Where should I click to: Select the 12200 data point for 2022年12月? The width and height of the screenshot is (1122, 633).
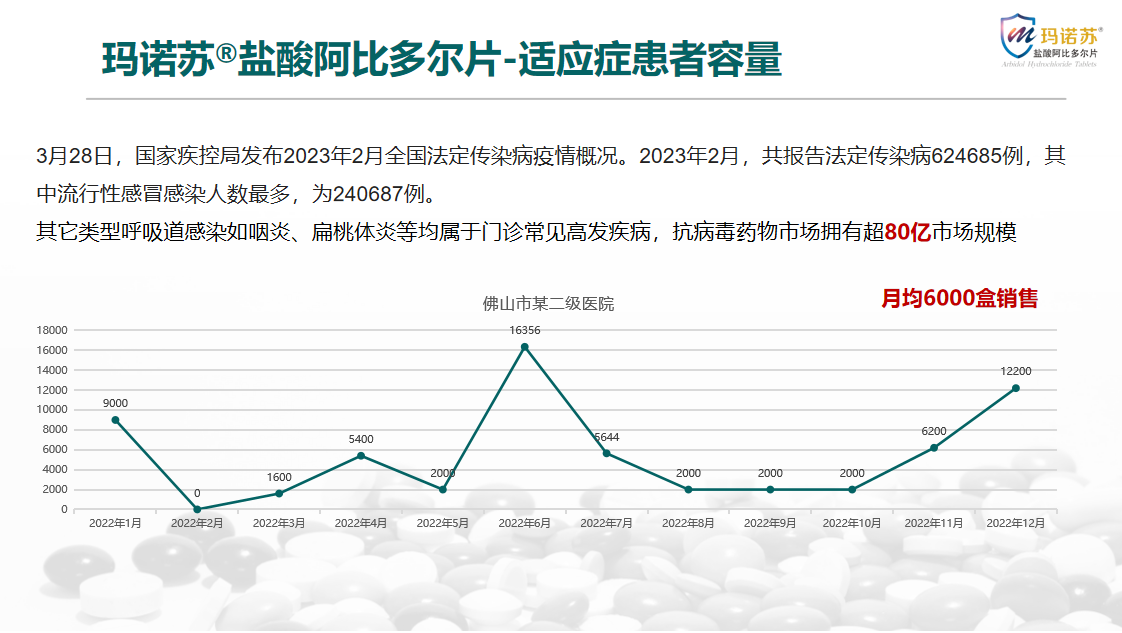coord(1016,388)
